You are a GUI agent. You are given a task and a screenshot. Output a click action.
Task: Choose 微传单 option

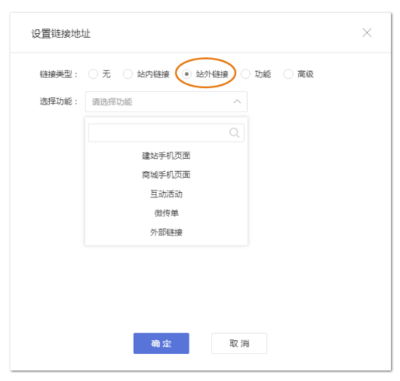[166, 213]
